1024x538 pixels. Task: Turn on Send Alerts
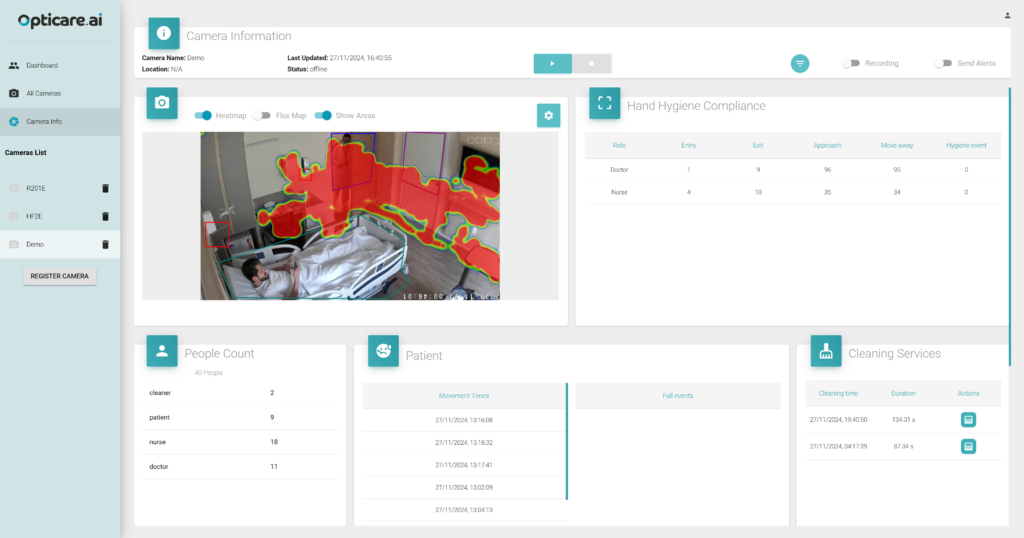[943, 63]
